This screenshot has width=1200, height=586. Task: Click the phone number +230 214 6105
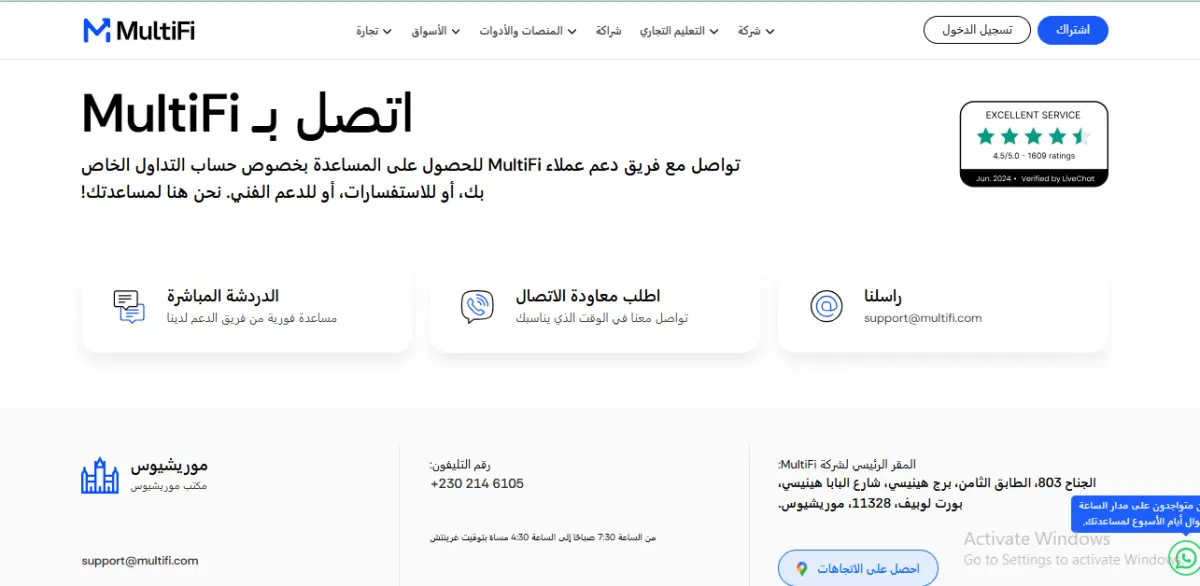[x=477, y=484]
